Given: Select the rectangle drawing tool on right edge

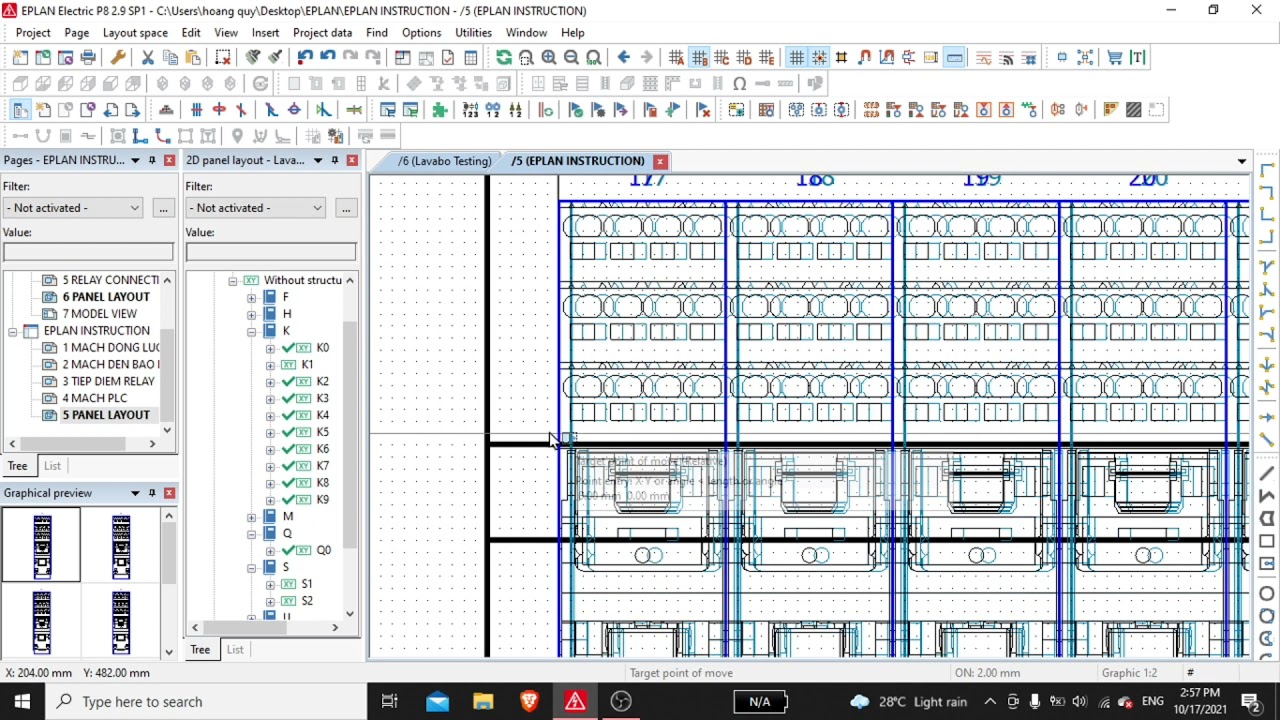Looking at the screenshot, I should point(1267,541).
